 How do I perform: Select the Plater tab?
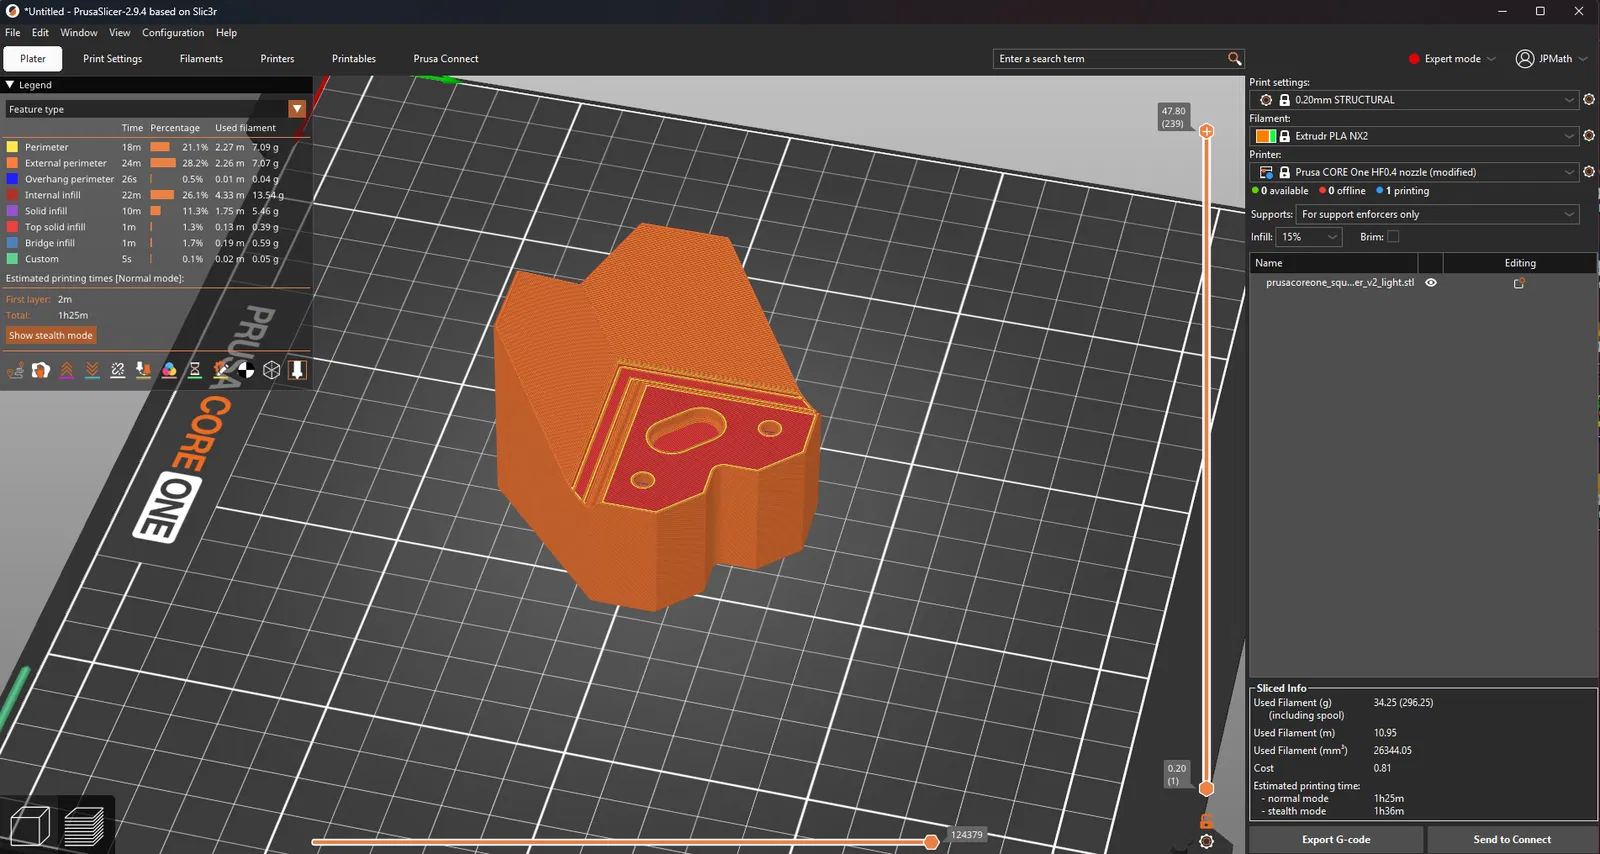[33, 59]
